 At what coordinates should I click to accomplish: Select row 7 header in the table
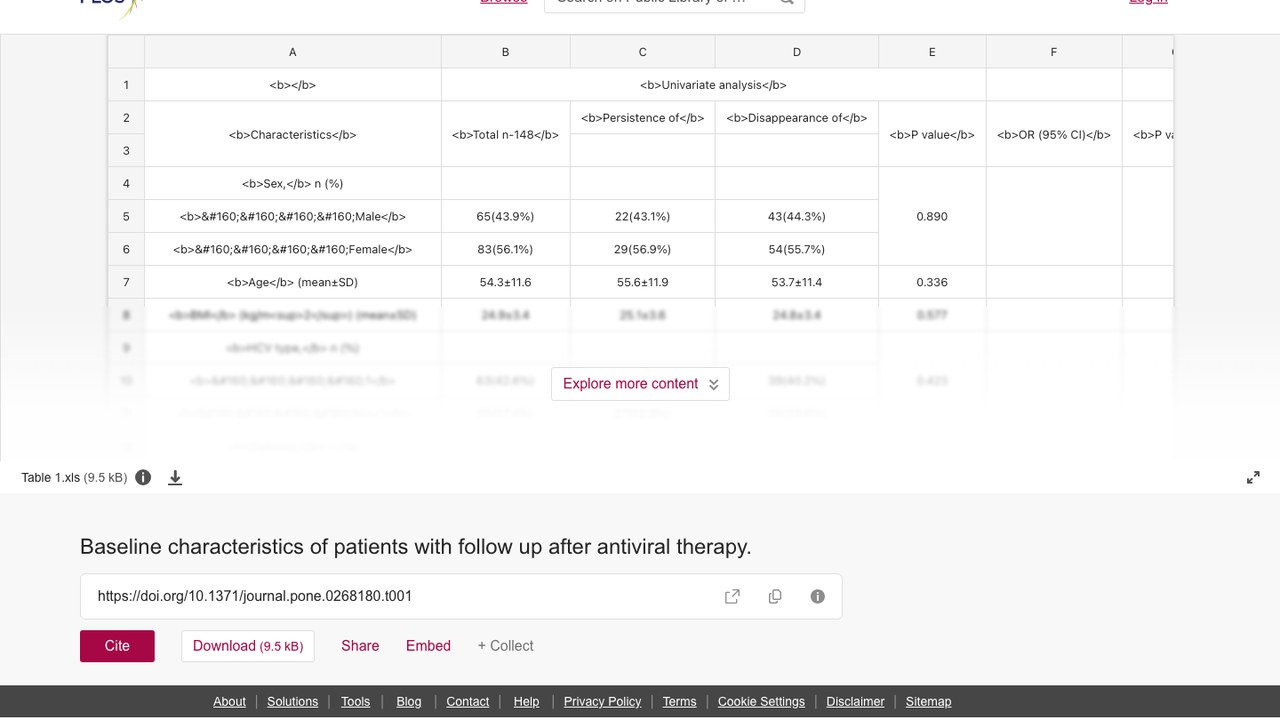click(126, 282)
